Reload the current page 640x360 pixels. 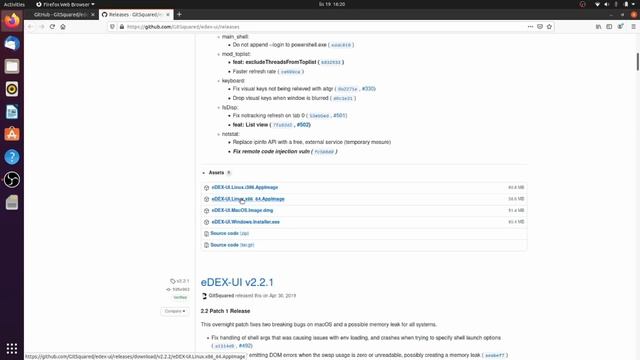(52, 27)
